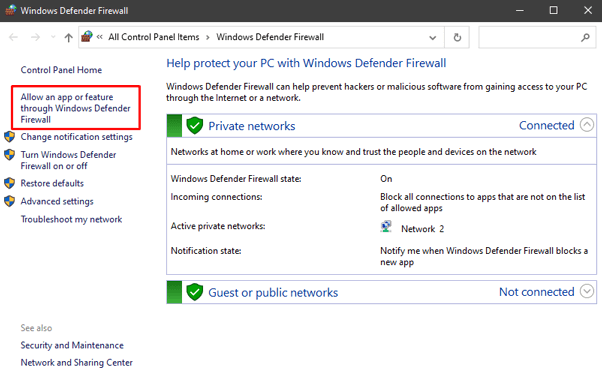Expand the Guest or public networks section
Image resolution: width=602 pixels, height=381 pixels.
pos(587,291)
